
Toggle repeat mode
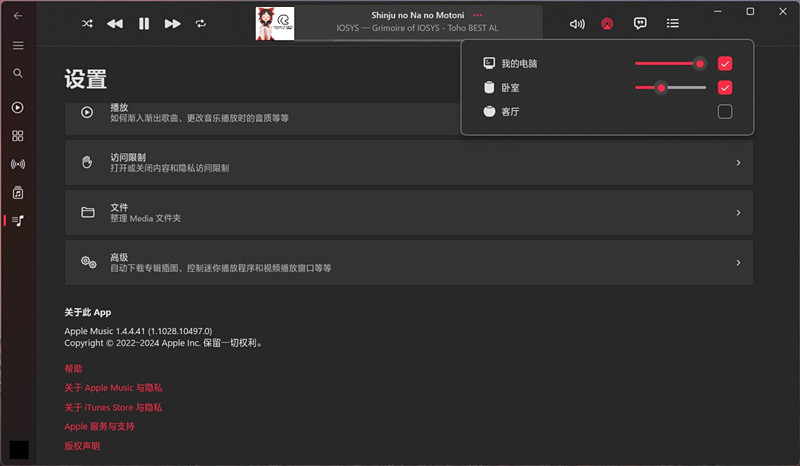pyautogui.click(x=201, y=23)
